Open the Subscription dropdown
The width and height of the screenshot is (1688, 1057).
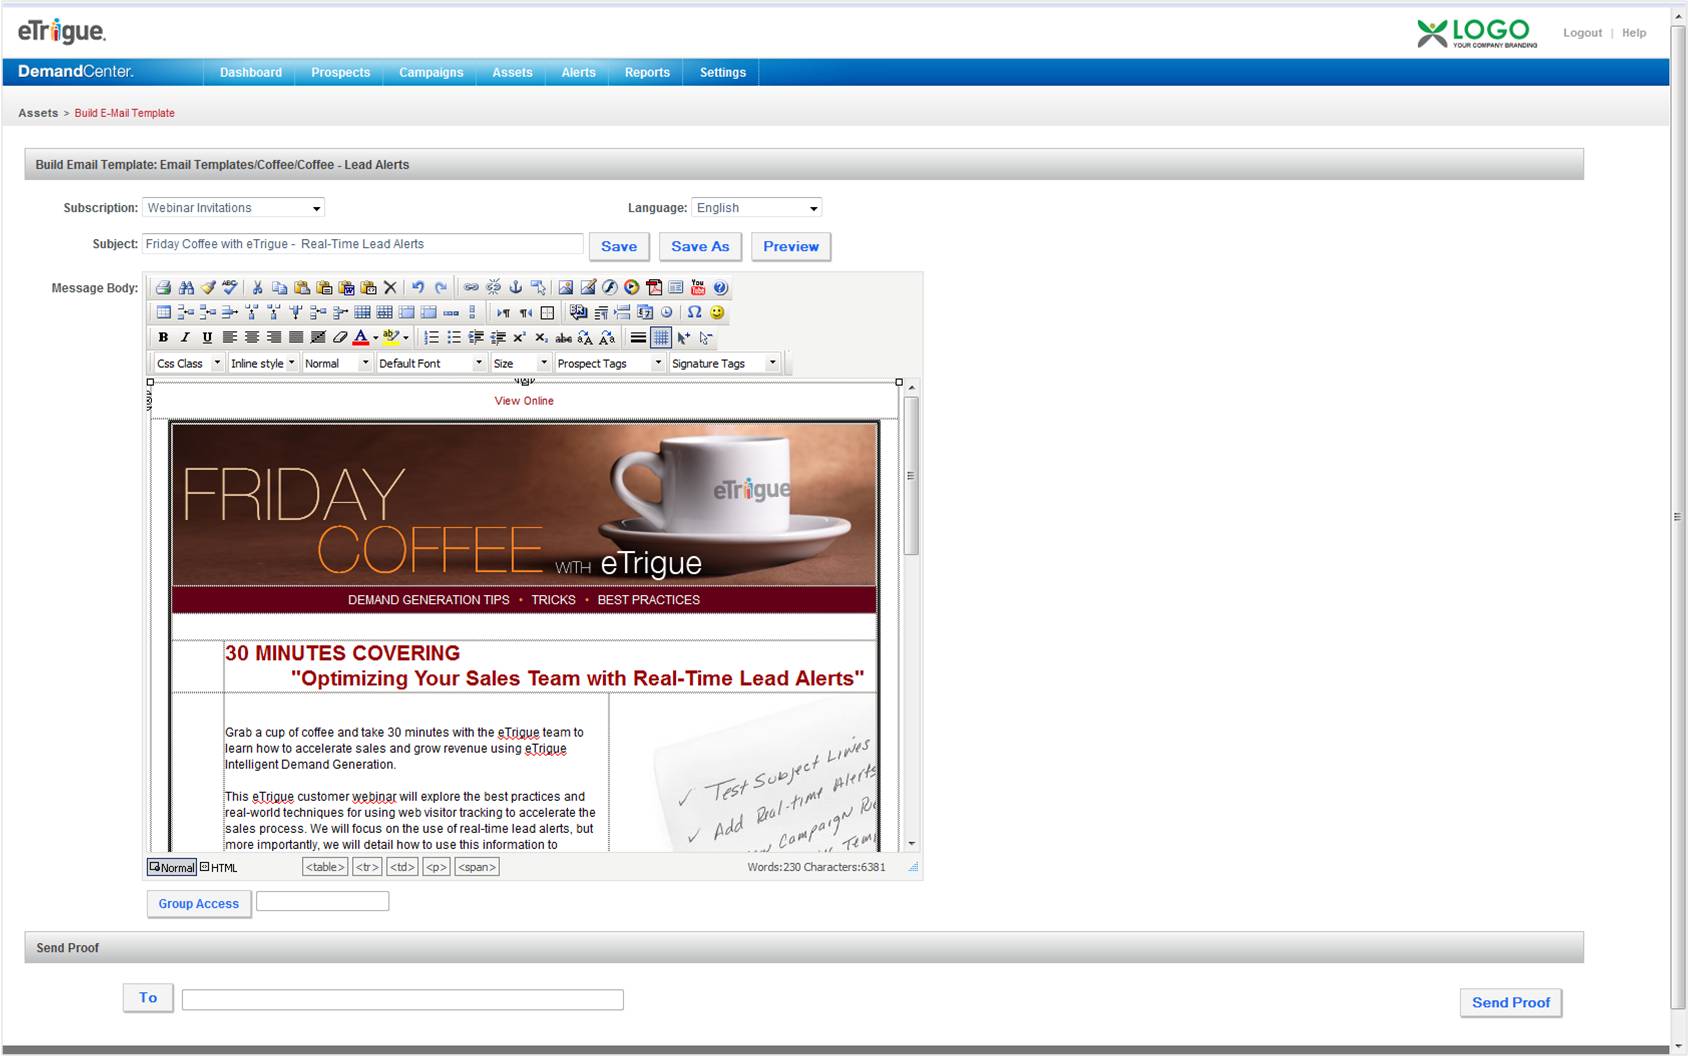click(233, 208)
